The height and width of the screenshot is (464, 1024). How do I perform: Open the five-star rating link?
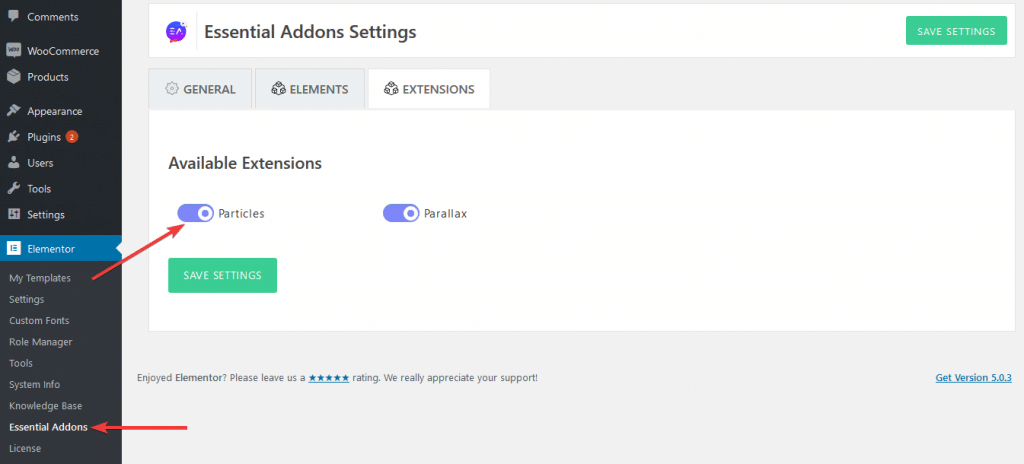pos(328,378)
